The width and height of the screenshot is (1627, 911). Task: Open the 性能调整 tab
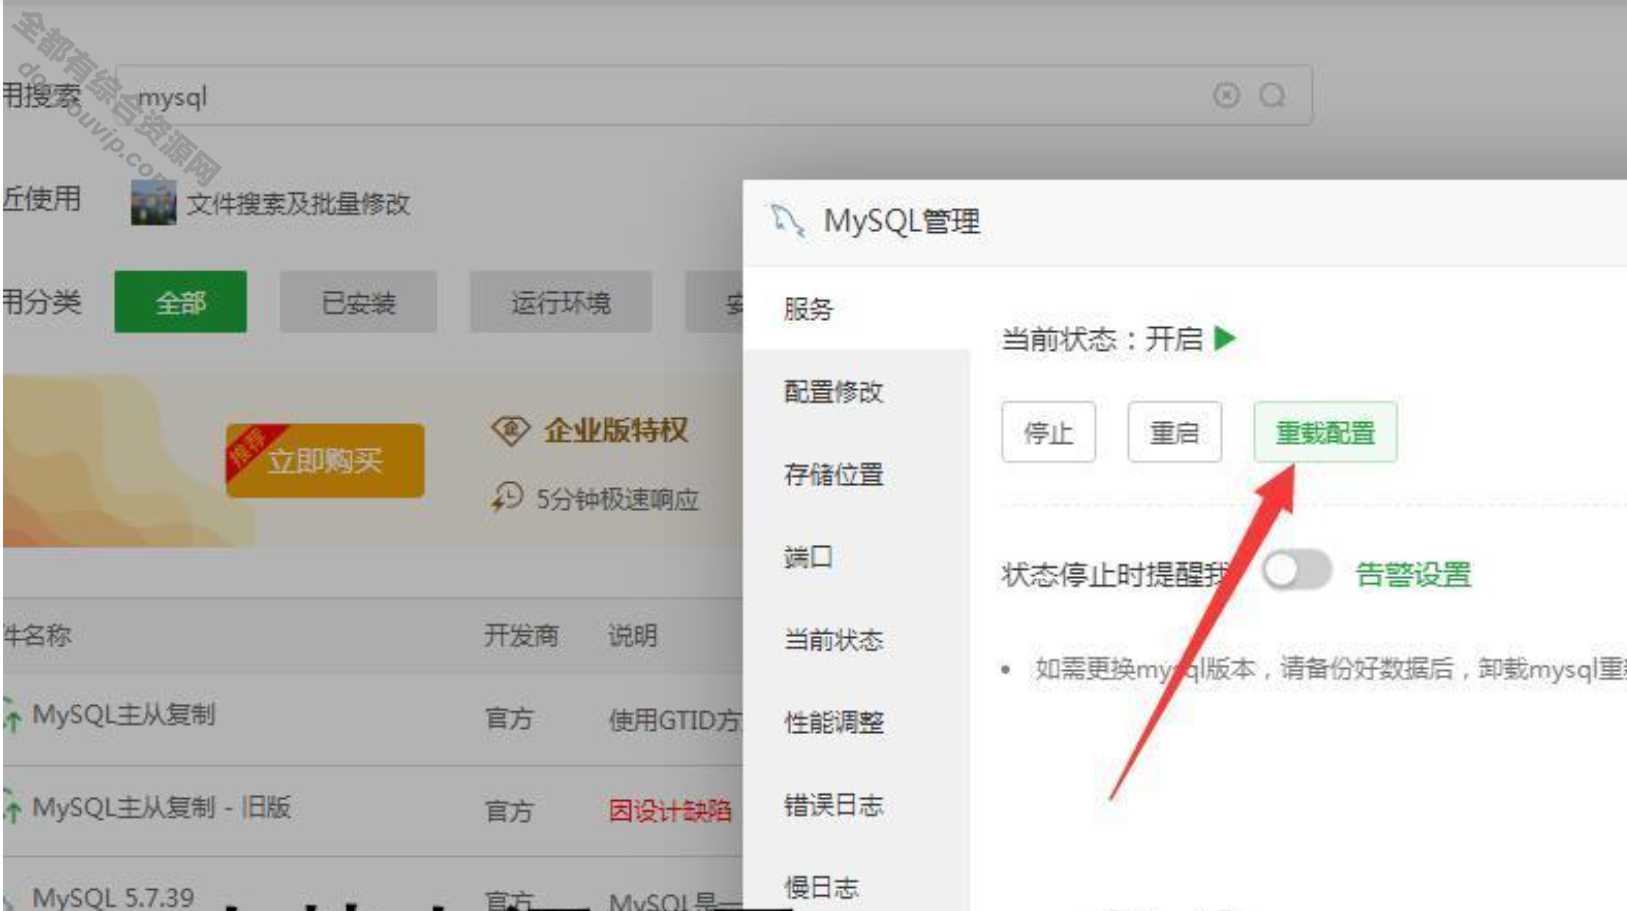pyautogui.click(x=857, y=722)
